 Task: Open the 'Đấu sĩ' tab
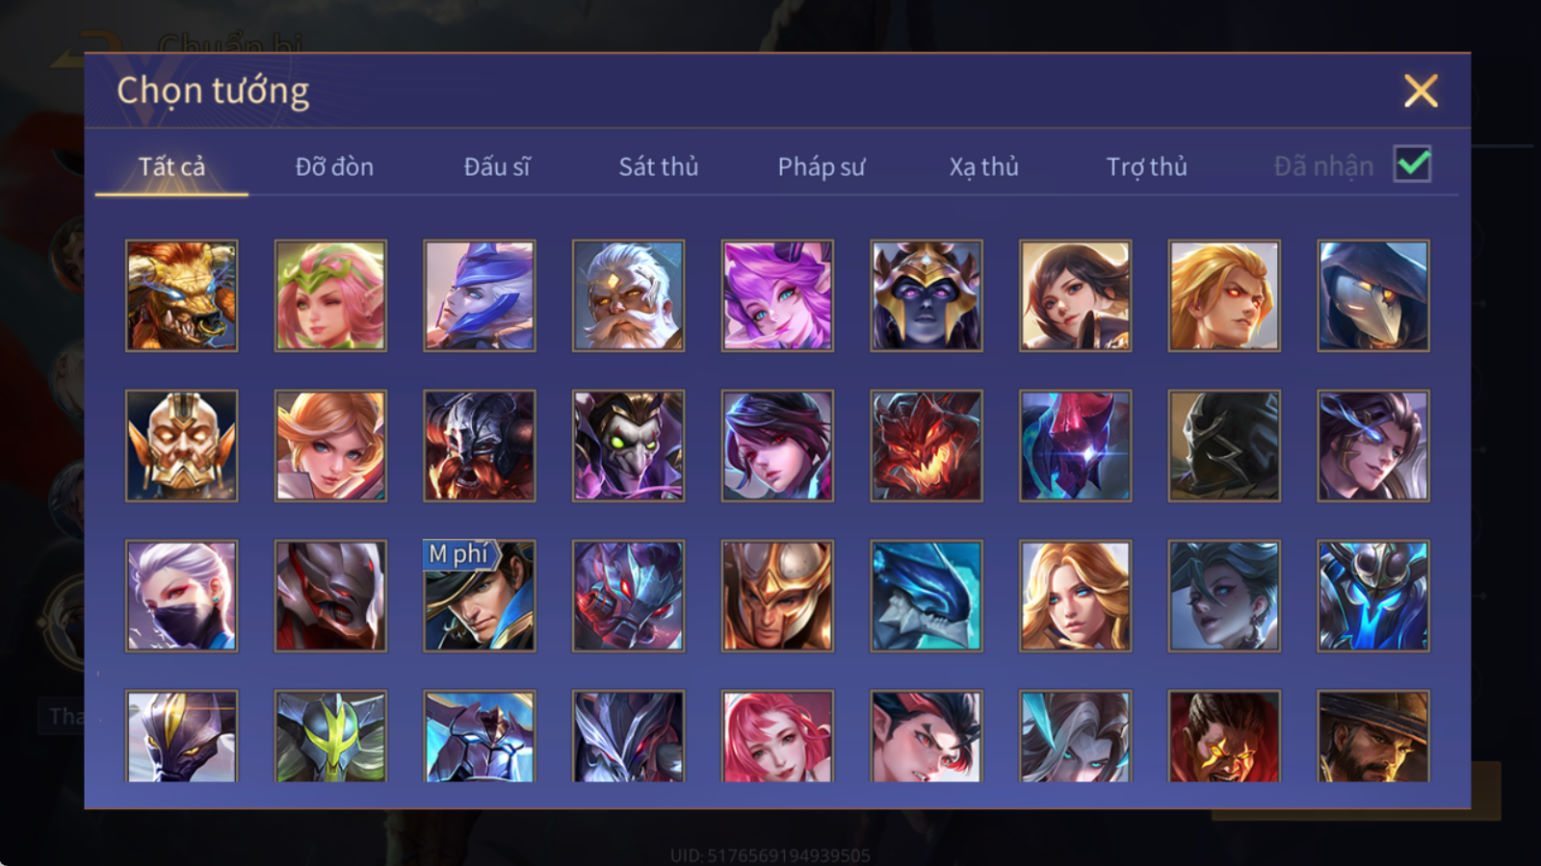[x=497, y=167]
